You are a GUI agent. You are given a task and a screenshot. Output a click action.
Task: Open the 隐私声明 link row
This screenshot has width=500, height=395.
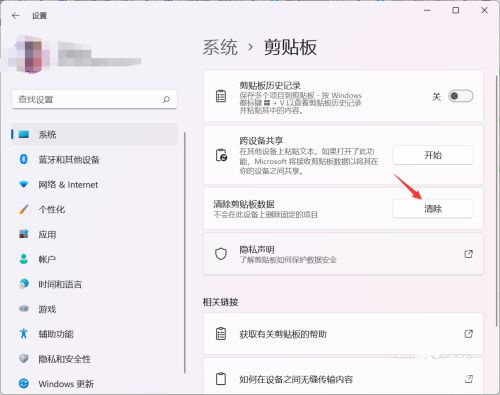pos(343,254)
